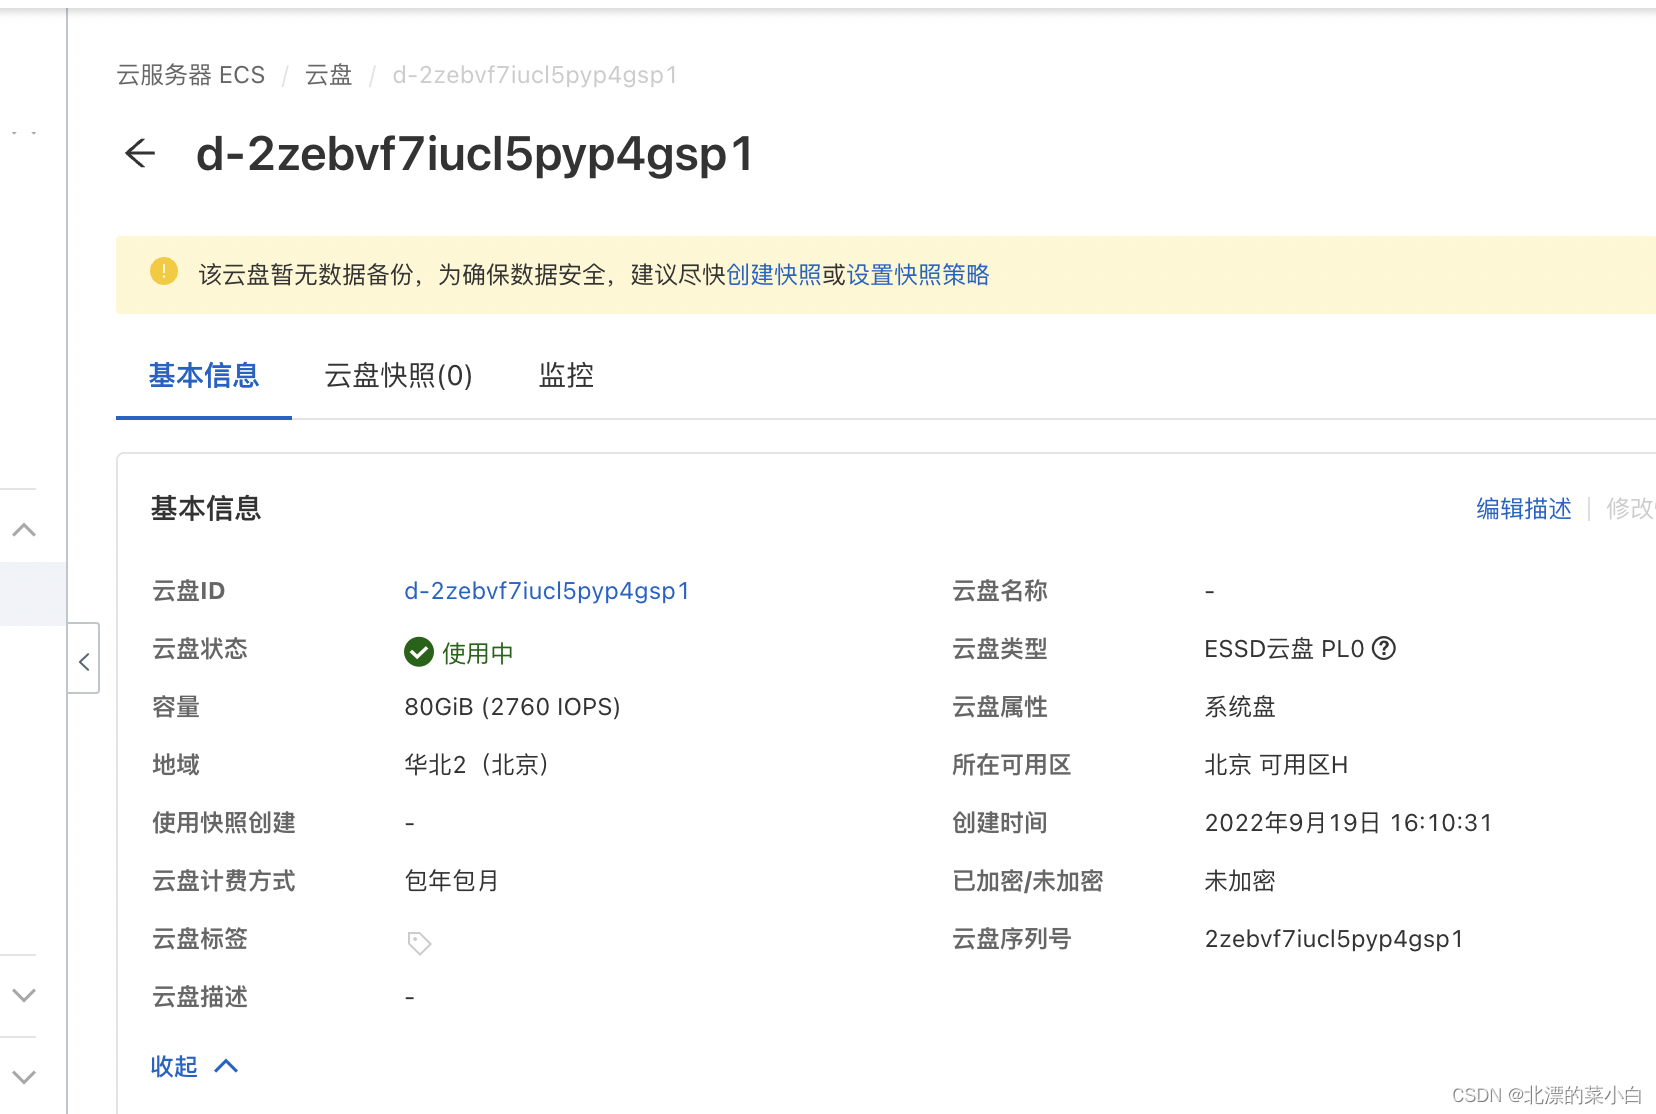Click the 云盘计费方式 label
This screenshot has width=1656, height=1114.
point(224,881)
